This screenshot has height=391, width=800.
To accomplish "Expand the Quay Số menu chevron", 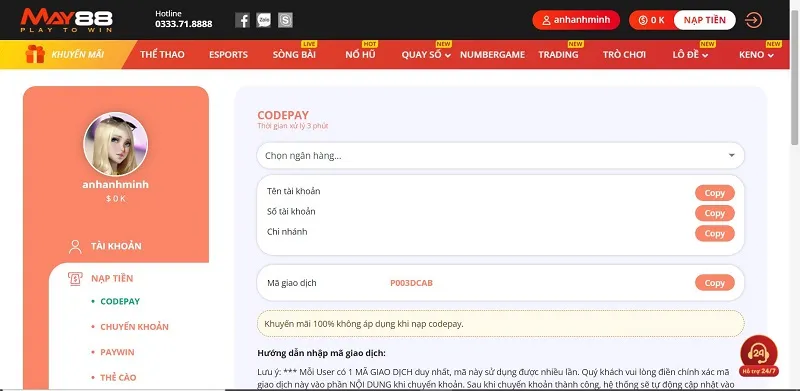I will coord(447,56).
